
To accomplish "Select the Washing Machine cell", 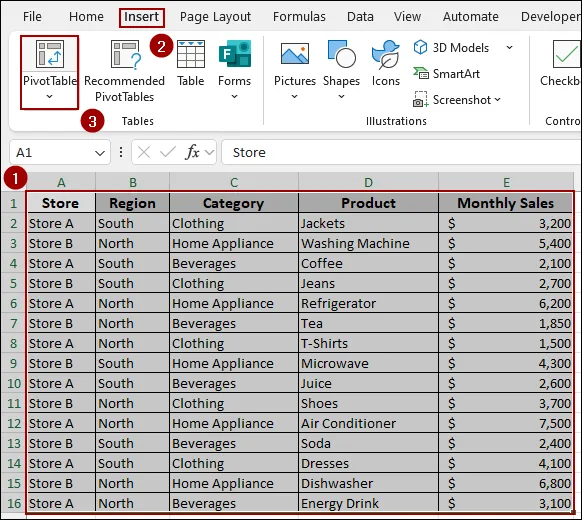I will point(368,243).
